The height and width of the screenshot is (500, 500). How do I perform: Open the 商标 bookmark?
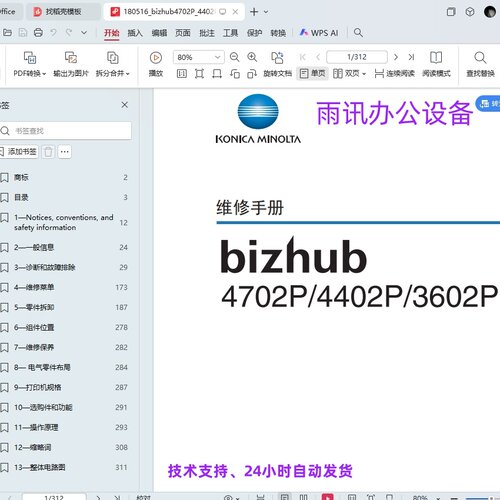click(64, 177)
